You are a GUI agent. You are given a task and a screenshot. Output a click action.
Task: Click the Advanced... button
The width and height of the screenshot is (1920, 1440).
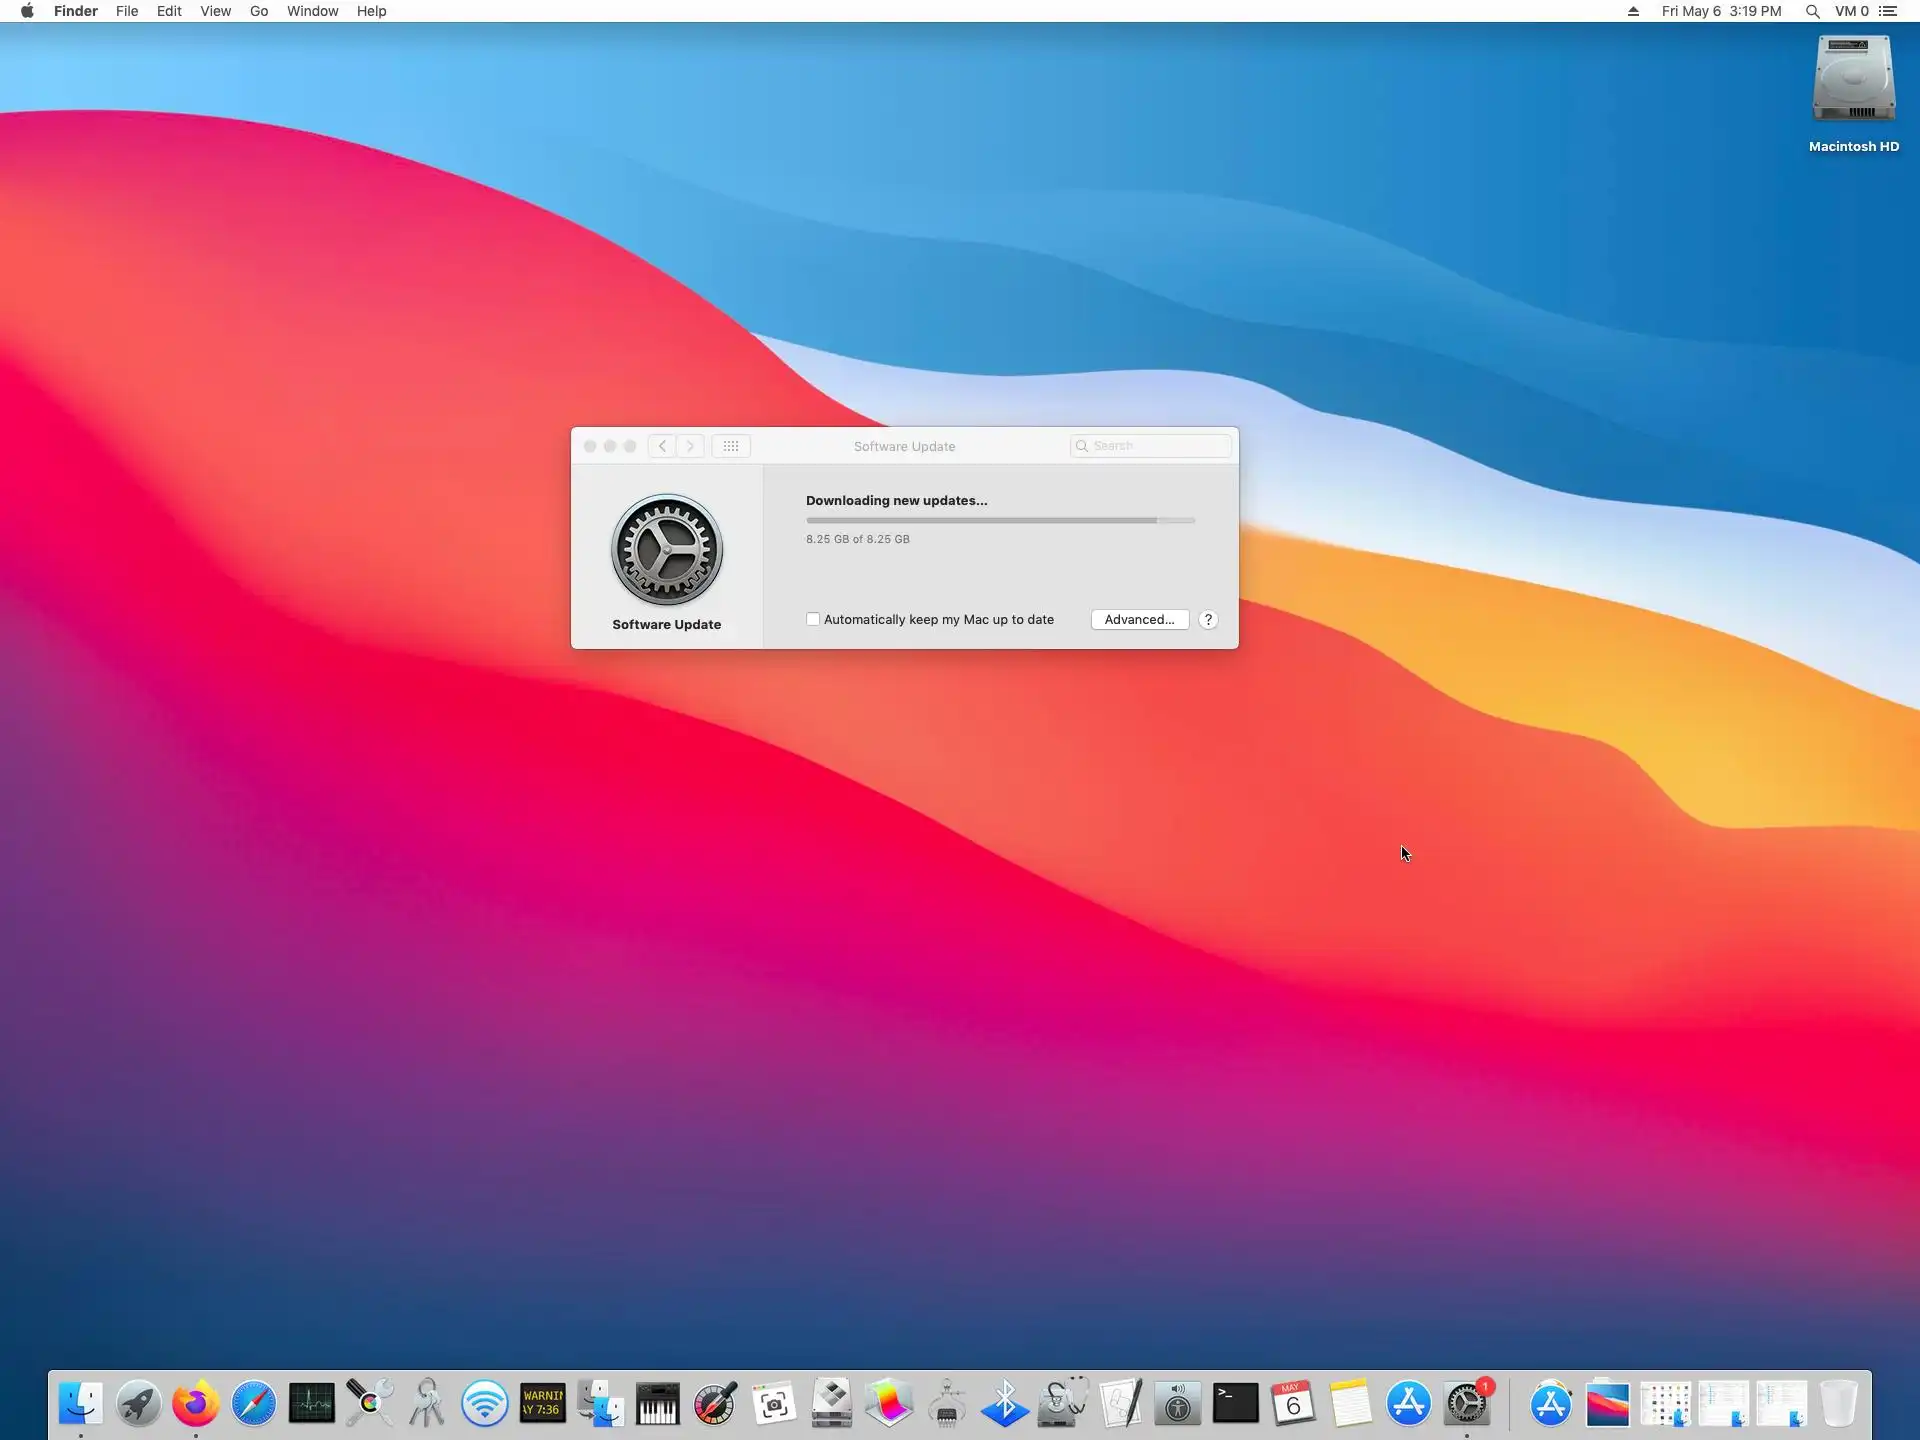(1139, 620)
